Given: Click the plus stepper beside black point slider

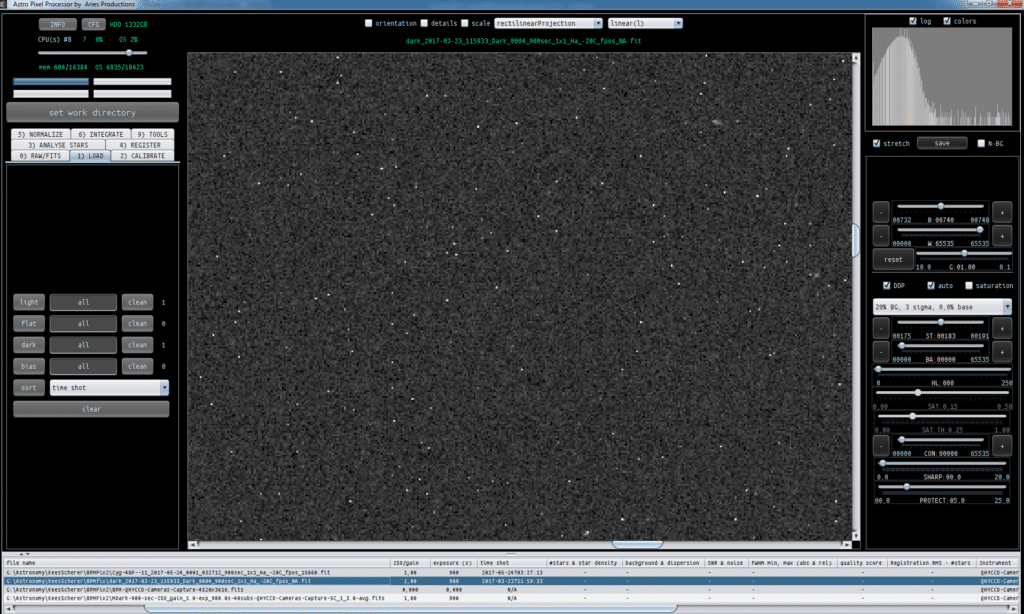Looking at the screenshot, I should [1002, 212].
